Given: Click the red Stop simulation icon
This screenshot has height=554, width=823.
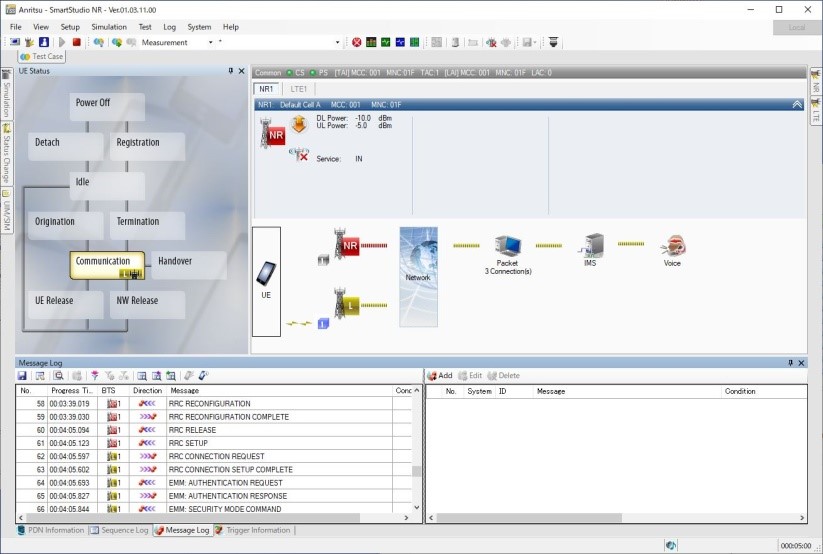Looking at the screenshot, I should click(76, 43).
